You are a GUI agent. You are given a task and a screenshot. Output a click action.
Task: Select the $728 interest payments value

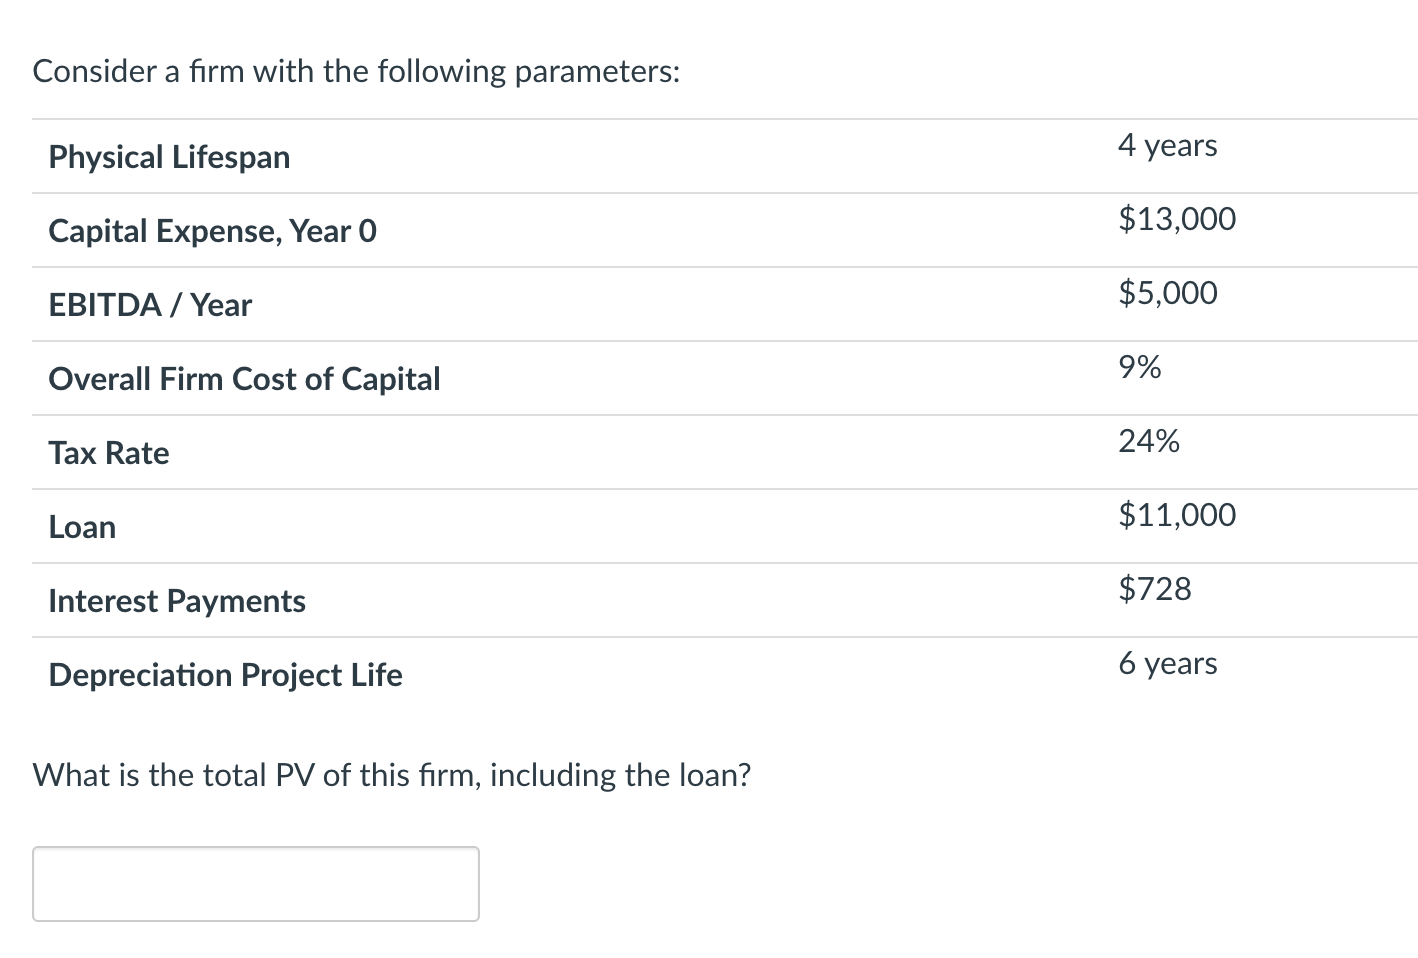point(1155,588)
